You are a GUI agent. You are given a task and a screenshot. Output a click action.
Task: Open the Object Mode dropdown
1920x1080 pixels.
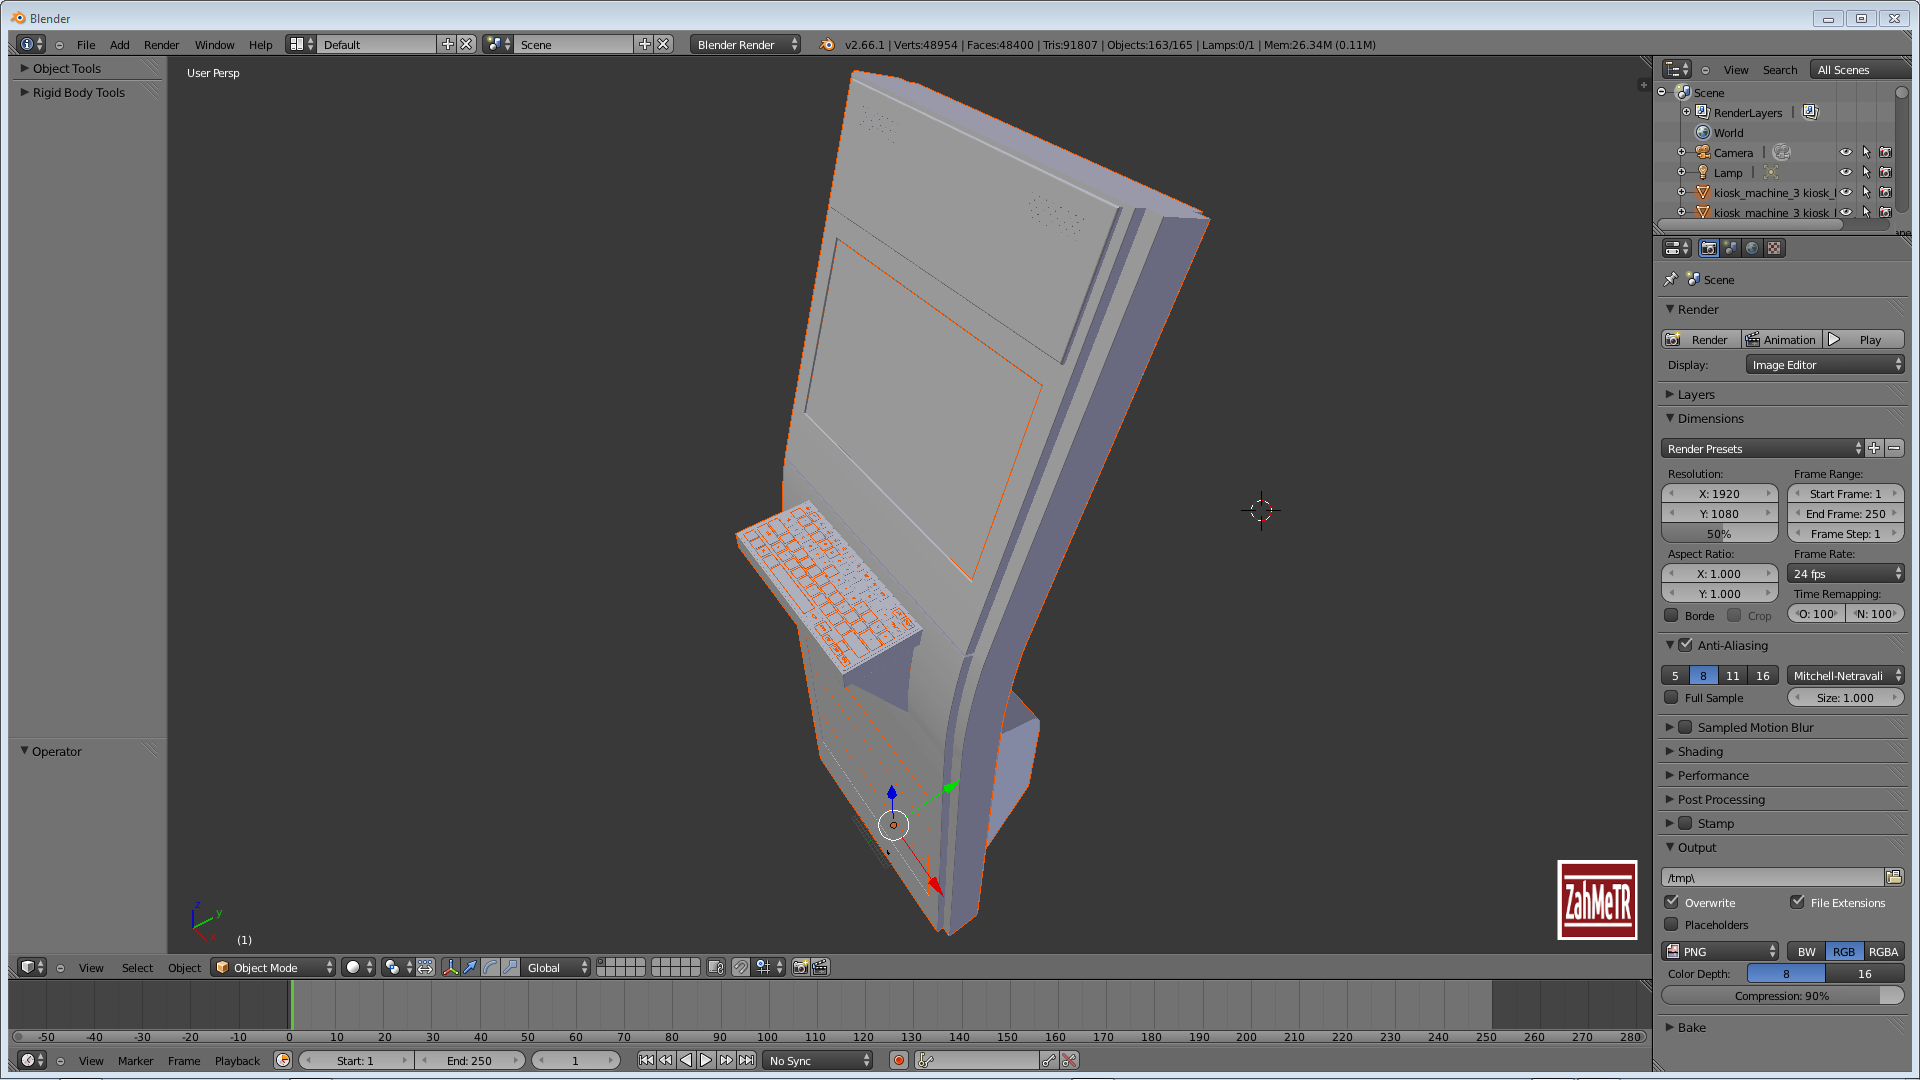point(274,967)
